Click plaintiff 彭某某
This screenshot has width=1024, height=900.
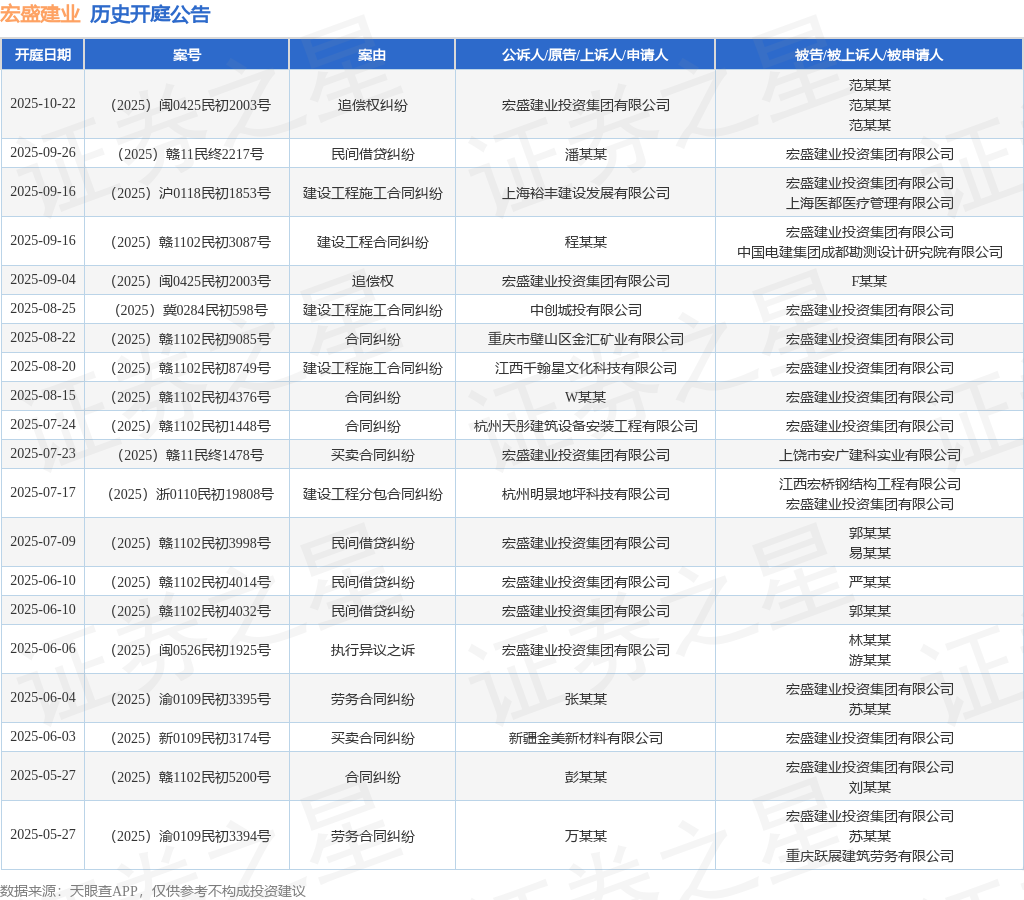(586, 777)
